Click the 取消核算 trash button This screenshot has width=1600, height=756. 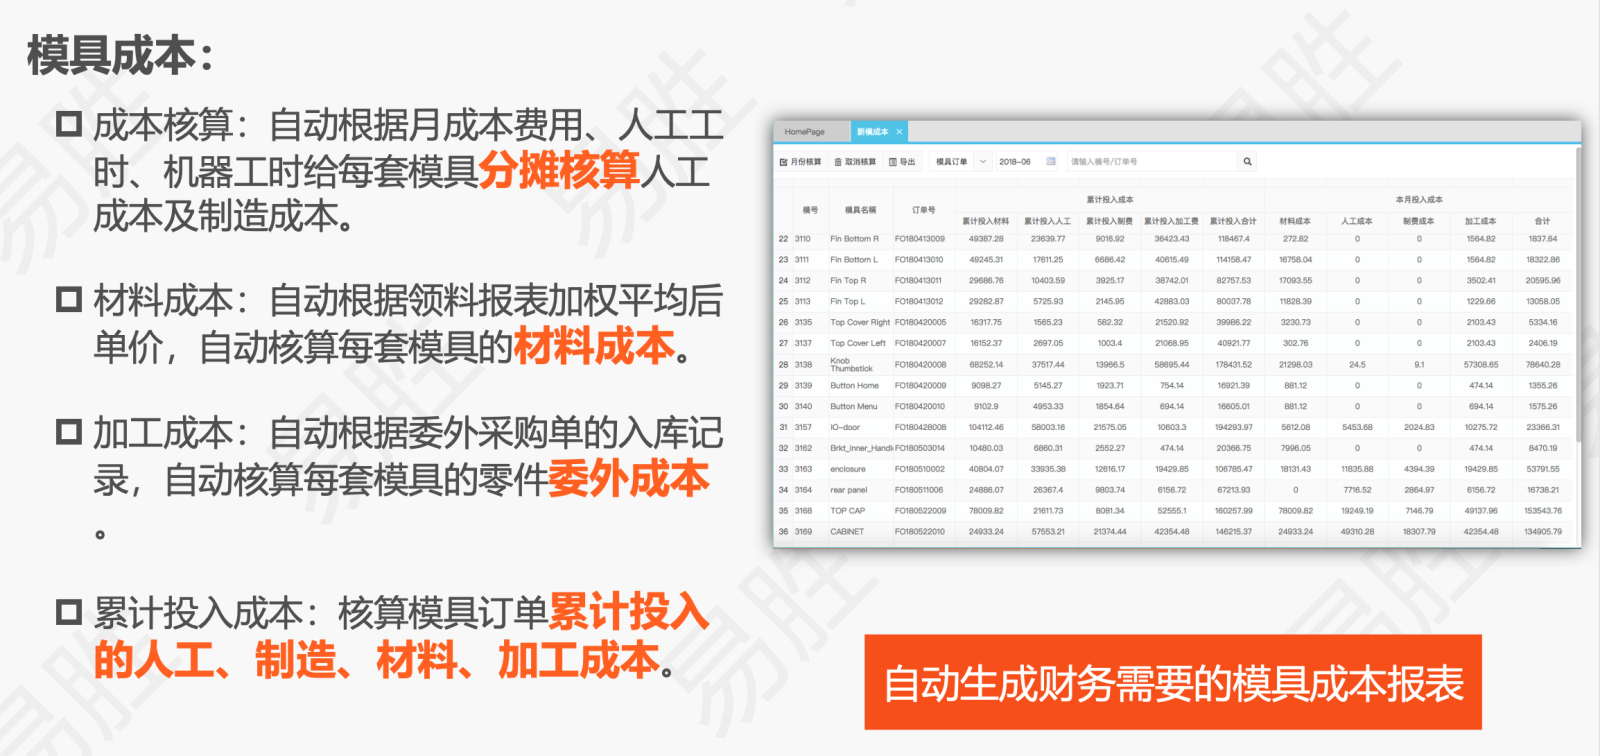coord(855,162)
